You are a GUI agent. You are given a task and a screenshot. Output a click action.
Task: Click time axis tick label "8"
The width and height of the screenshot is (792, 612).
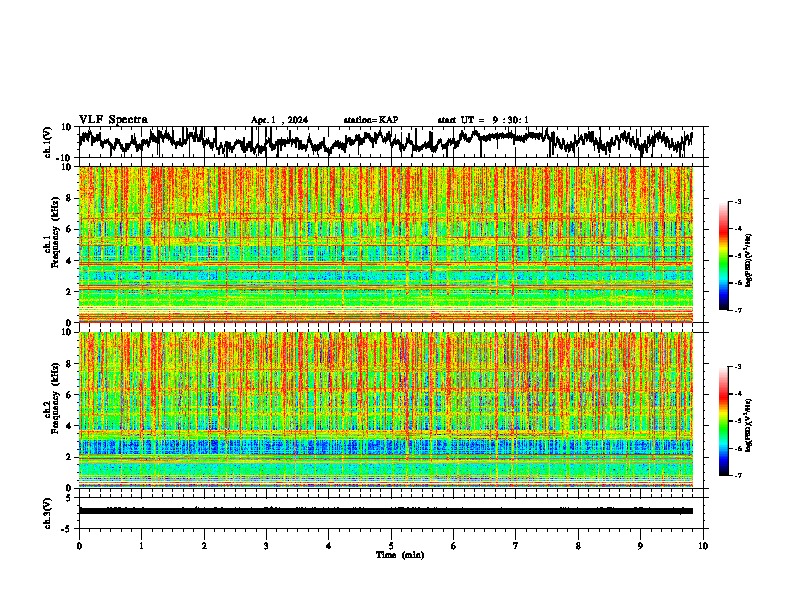pyautogui.click(x=578, y=546)
